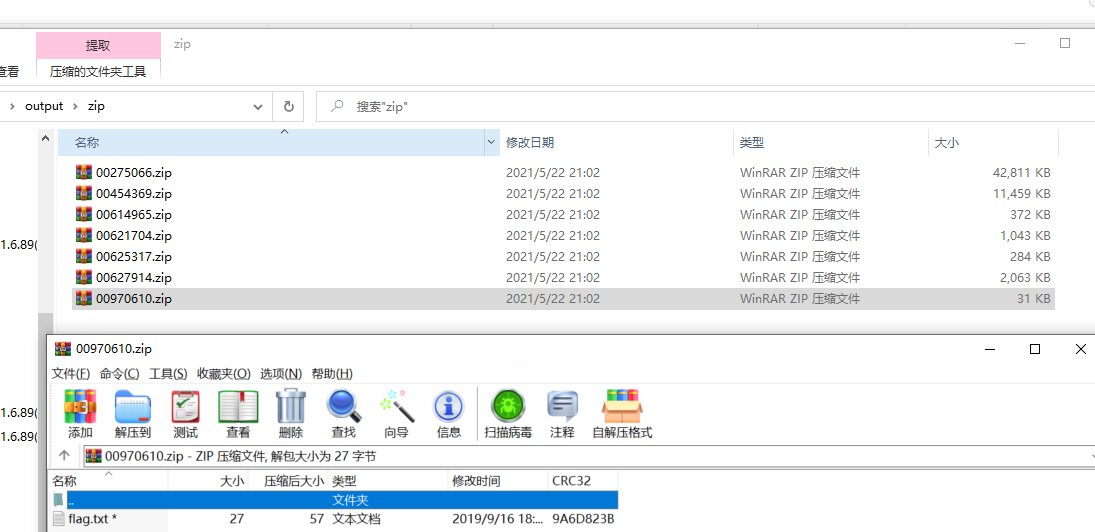Click the zip breadcrumb folder
Image resolution: width=1095 pixels, height=532 pixels.
96,106
